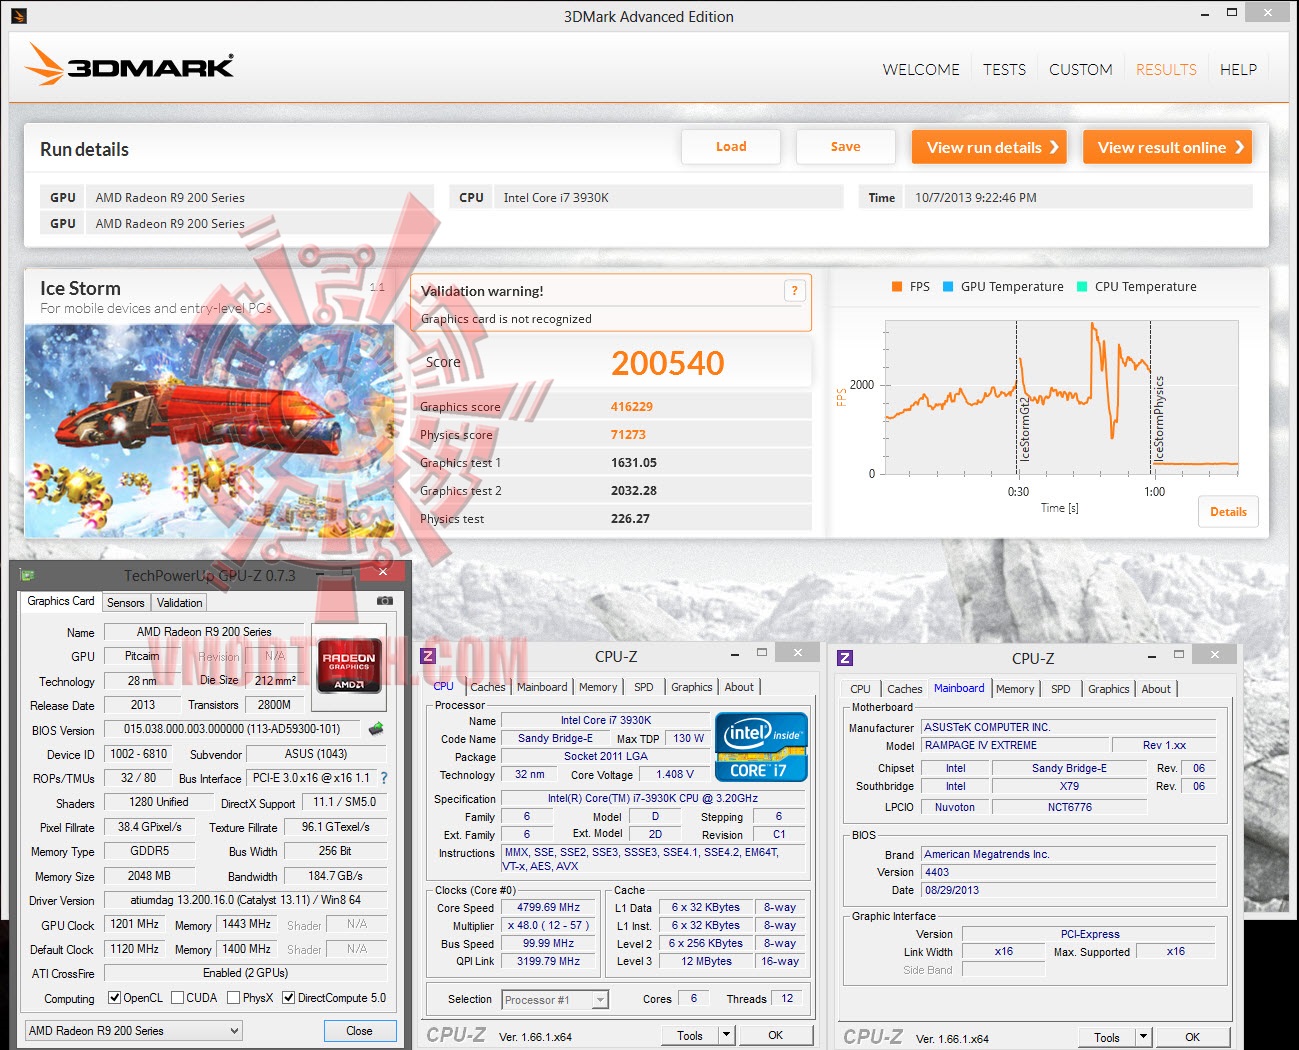This screenshot has height=1050, width=1299.
Task: Click the Load button
Action: coord(731,147)
